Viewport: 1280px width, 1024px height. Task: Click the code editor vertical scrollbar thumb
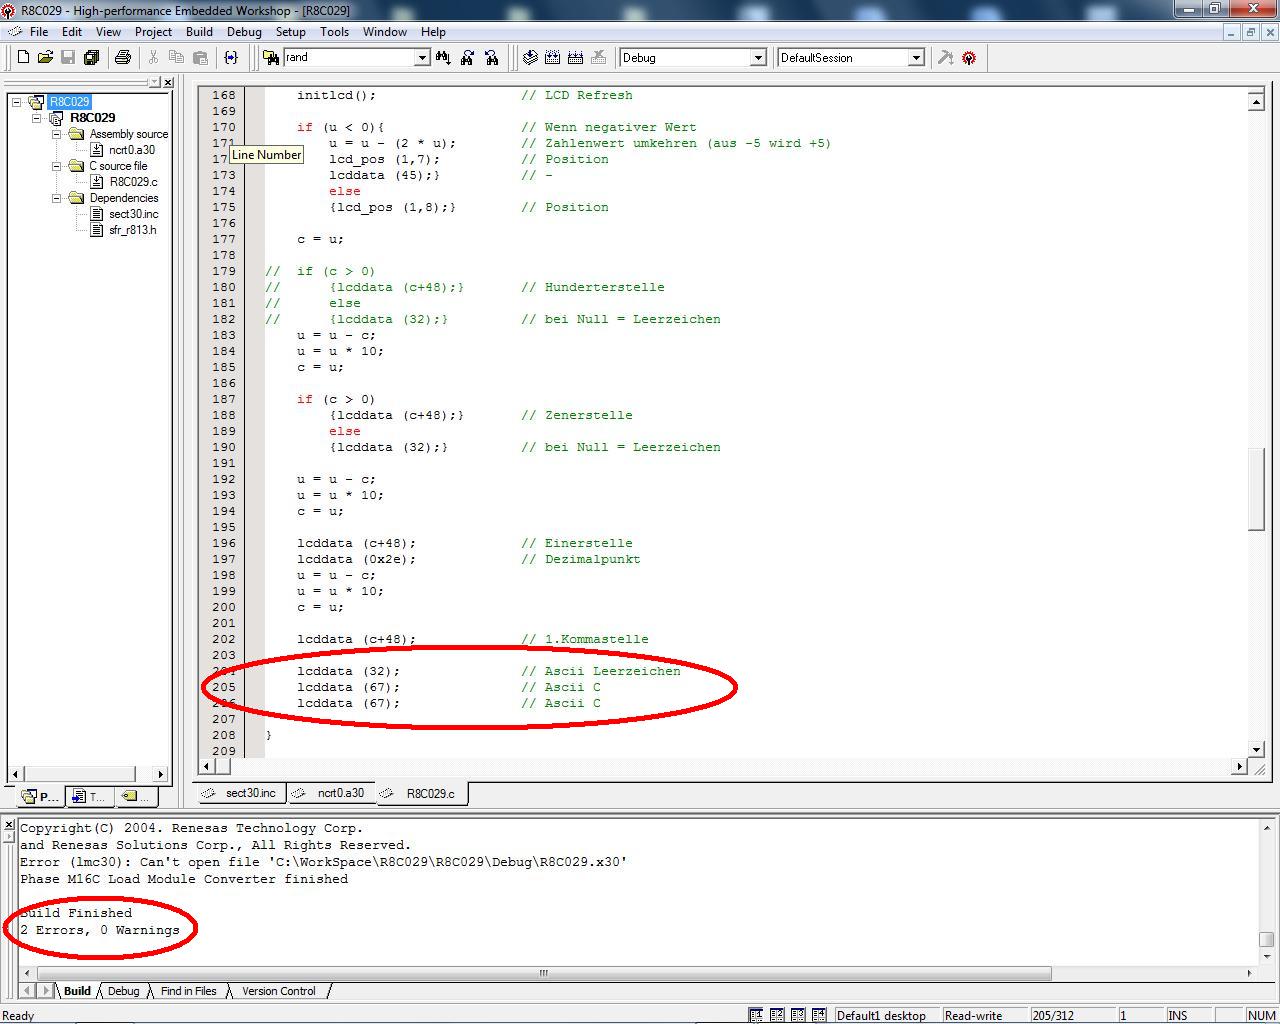pos(1256,490)
